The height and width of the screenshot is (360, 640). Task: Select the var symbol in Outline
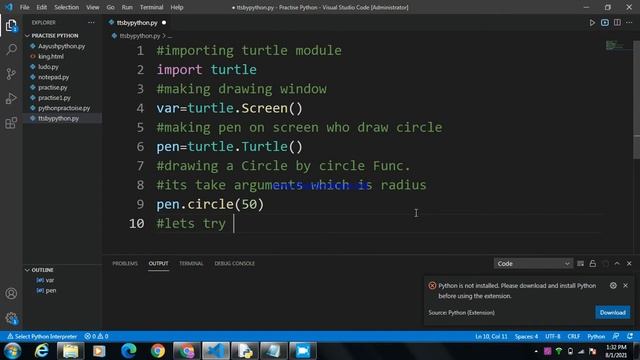(x=50, y=280)
